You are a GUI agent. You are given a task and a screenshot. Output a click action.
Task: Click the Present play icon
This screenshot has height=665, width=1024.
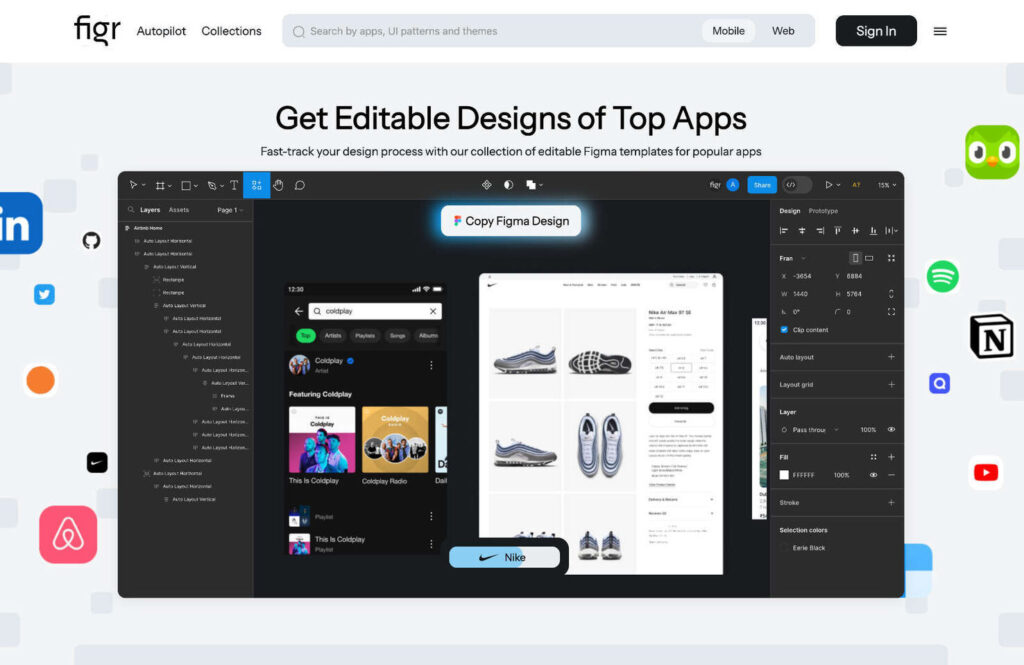pyautogui.click(x=829, y=185)
